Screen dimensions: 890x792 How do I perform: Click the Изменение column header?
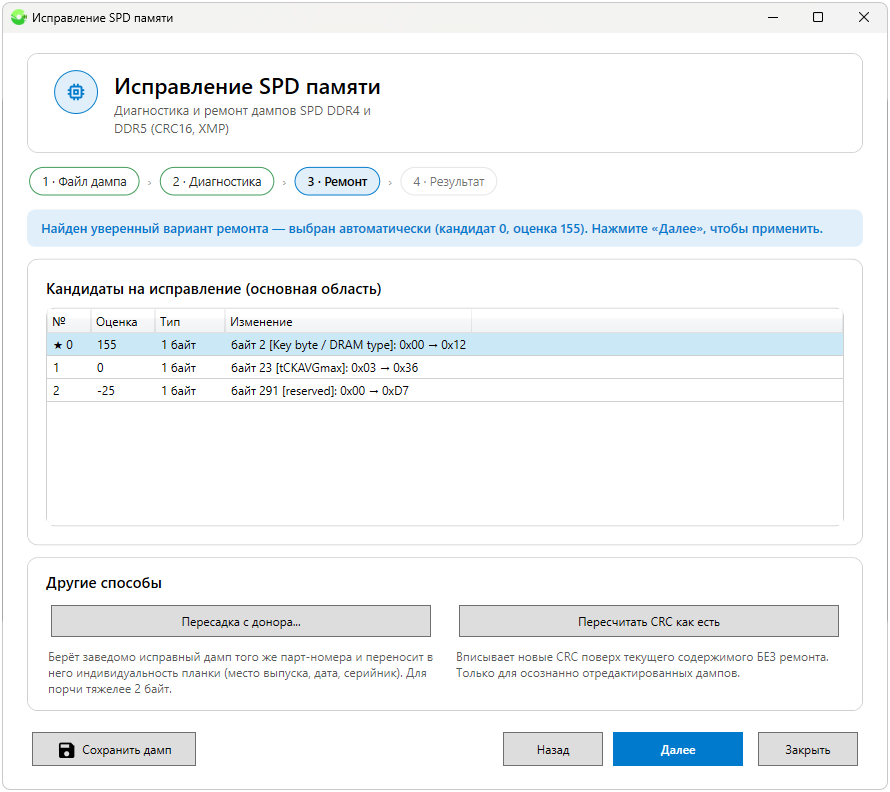click(349, 322)
